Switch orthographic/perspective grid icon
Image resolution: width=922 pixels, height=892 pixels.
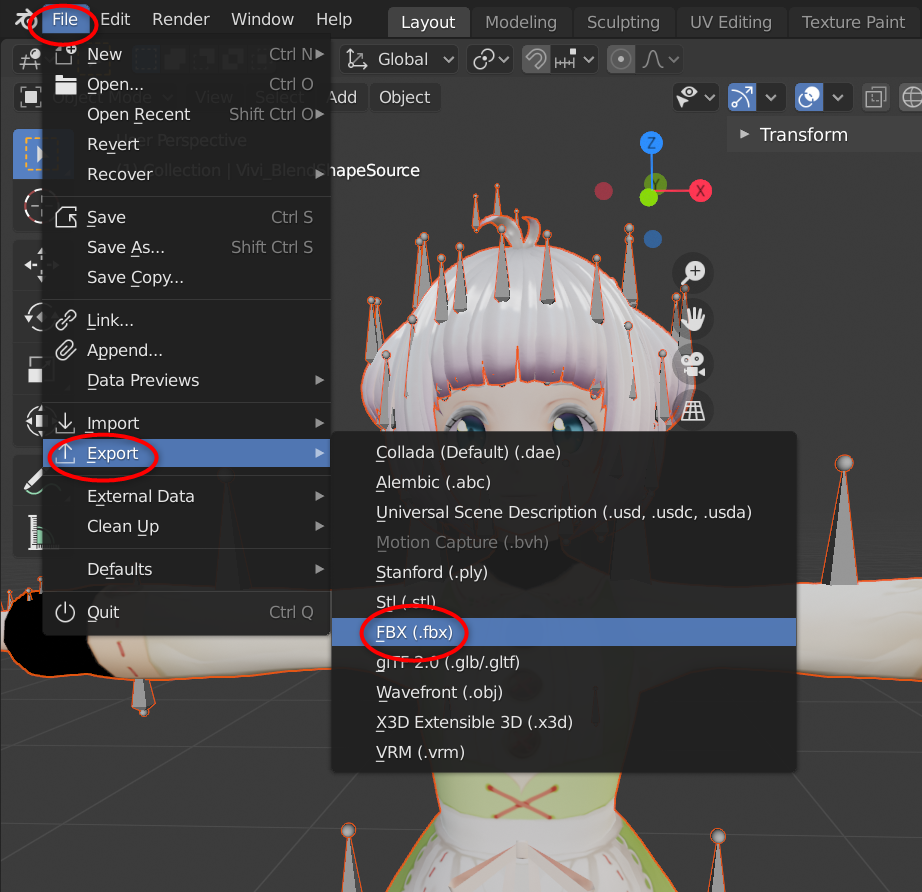(693, 410)
